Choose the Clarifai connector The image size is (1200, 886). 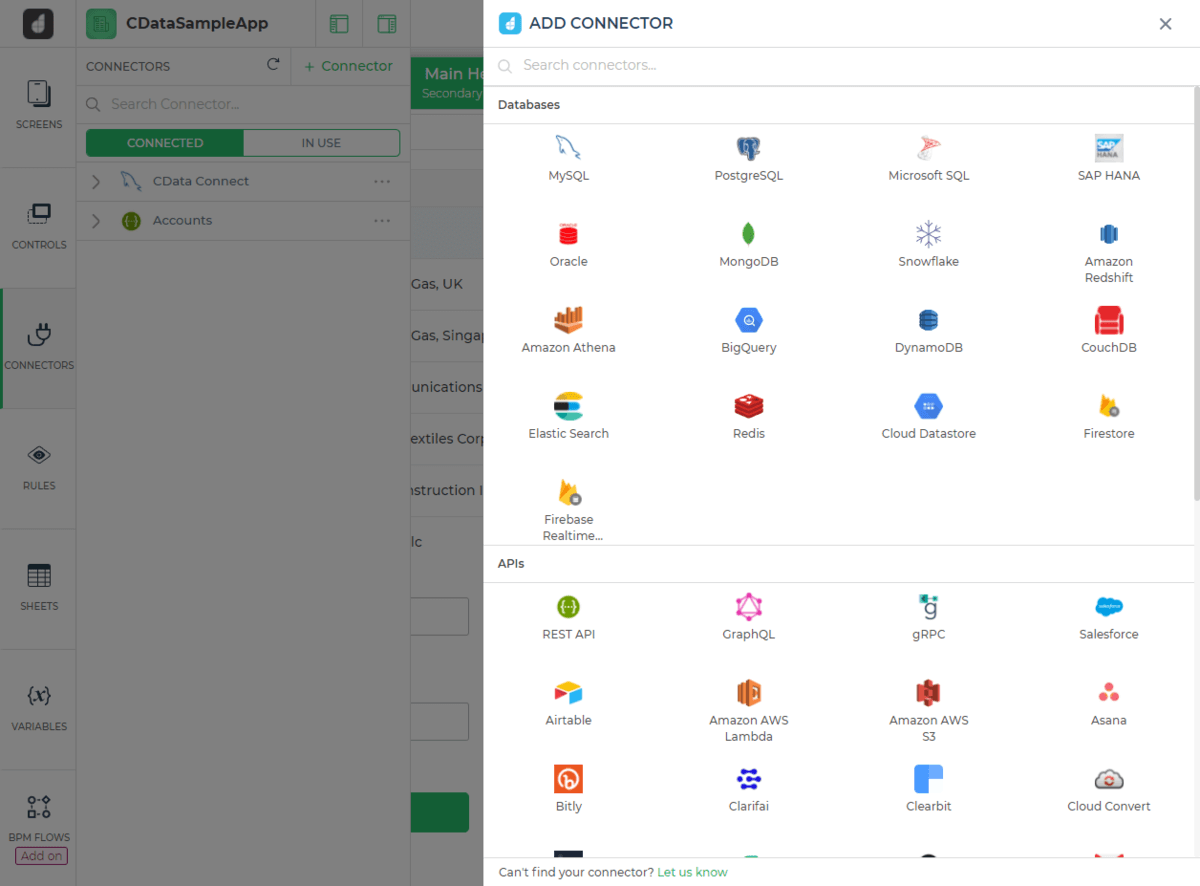pos(748,790)
